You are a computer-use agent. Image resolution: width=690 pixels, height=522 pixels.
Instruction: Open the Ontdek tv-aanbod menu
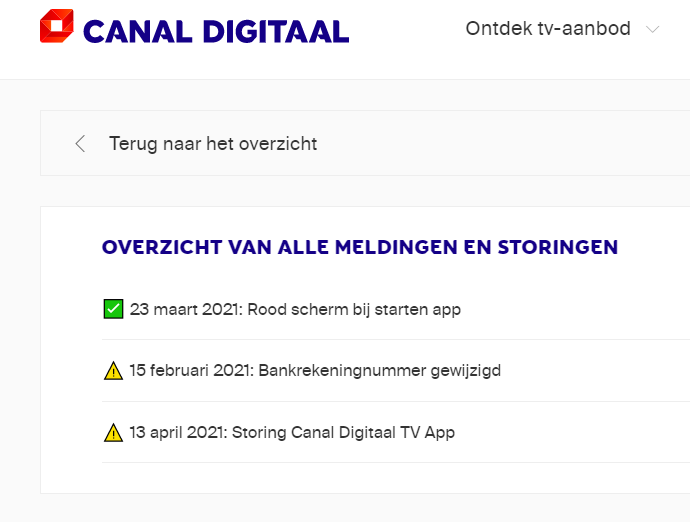click(548, 29)
